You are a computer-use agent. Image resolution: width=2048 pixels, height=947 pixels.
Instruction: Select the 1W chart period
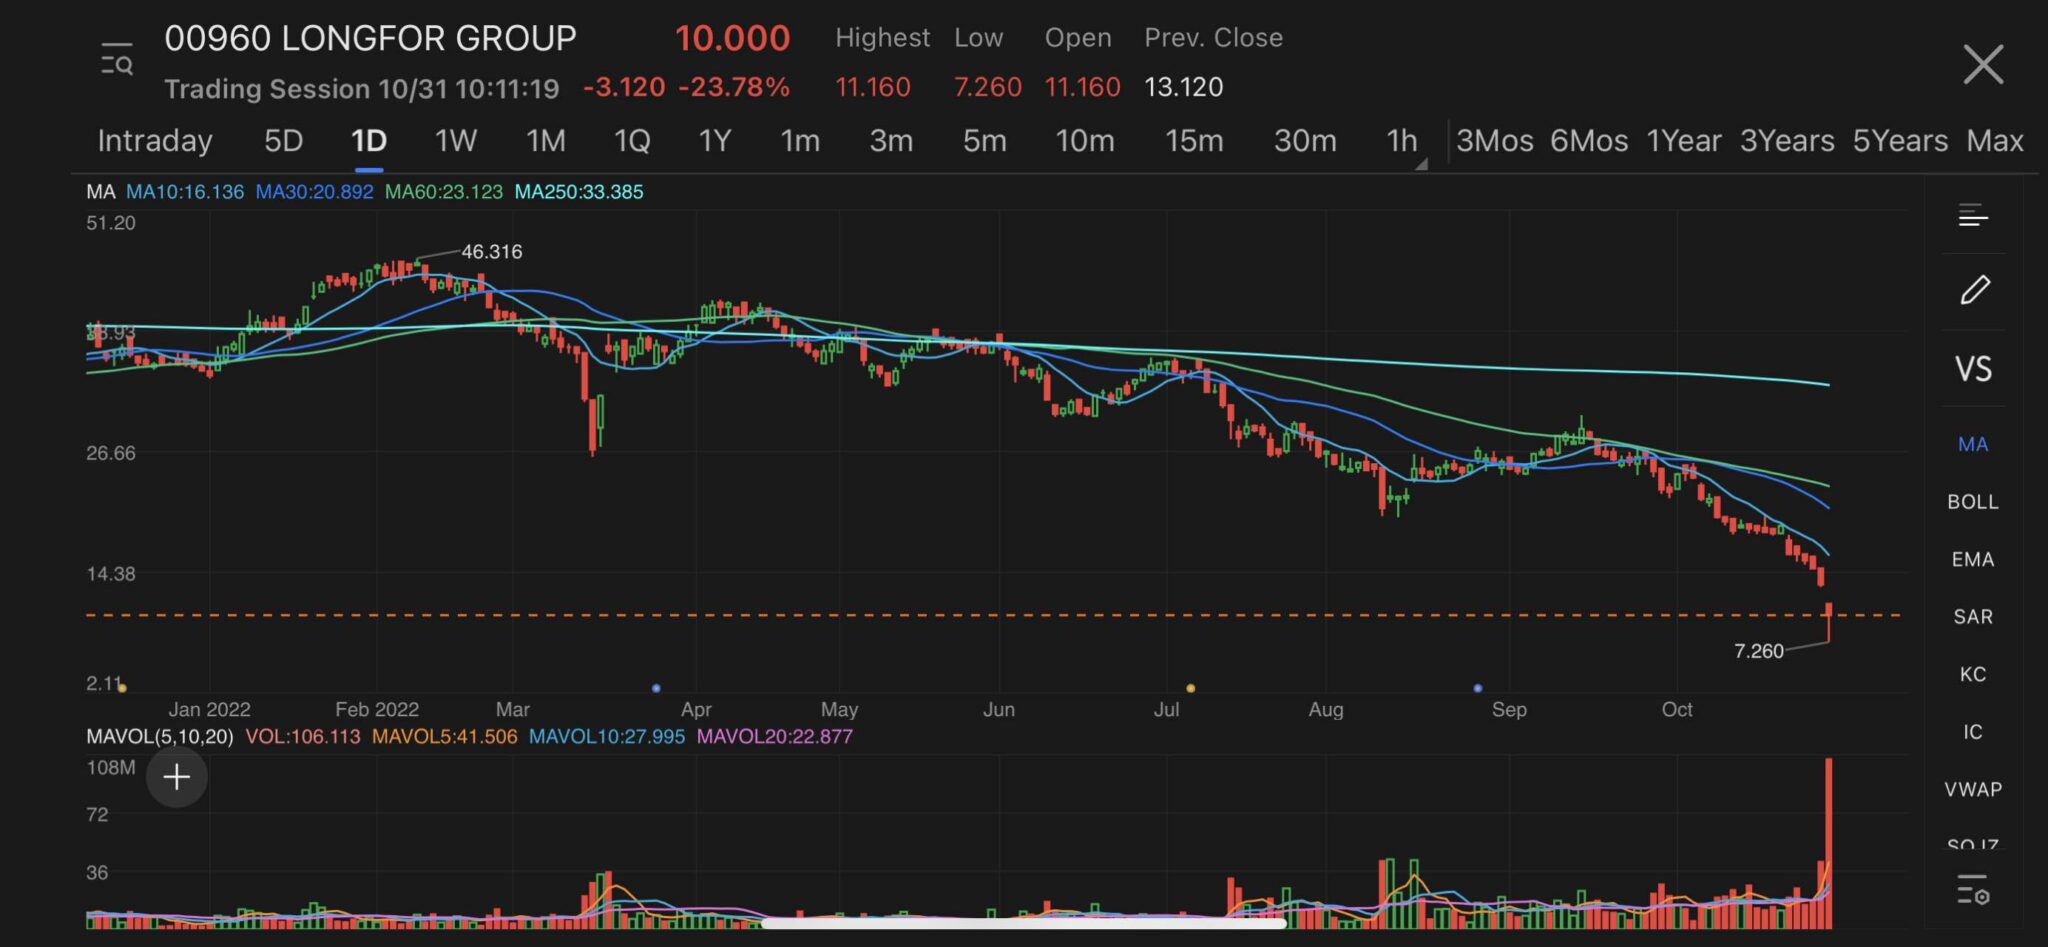pos(455,141)
